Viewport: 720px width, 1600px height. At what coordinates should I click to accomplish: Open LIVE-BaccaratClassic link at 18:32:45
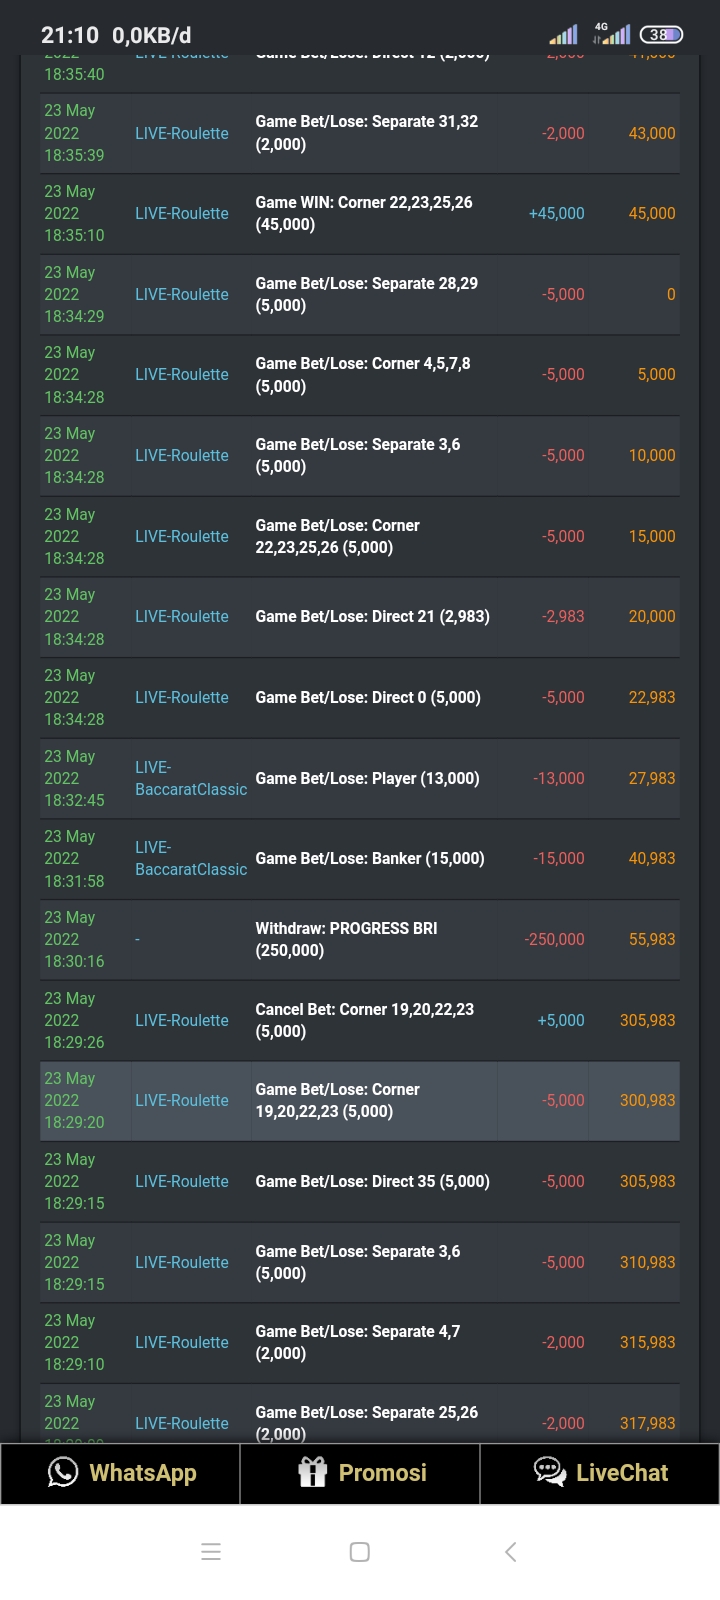[190, 778]
